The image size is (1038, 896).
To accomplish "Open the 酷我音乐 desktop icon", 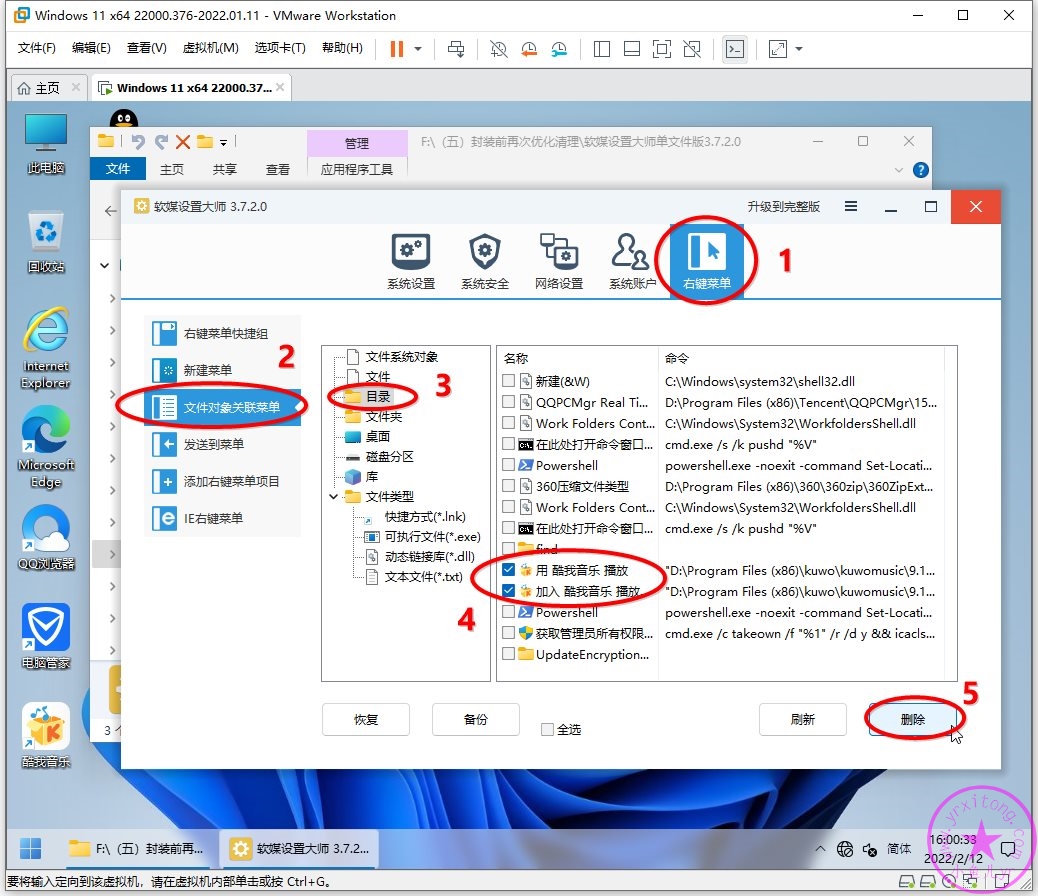I will [46, 735].
